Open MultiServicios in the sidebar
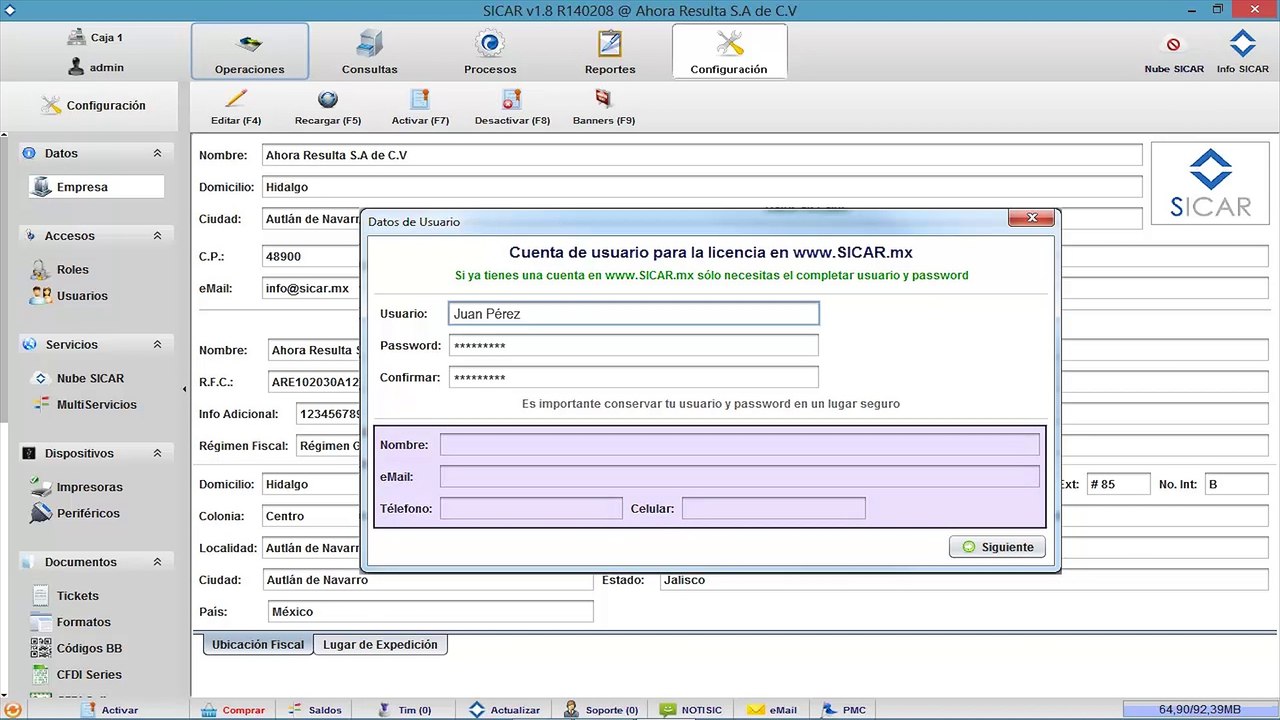 pyautogui.click(x=84, y=405)
